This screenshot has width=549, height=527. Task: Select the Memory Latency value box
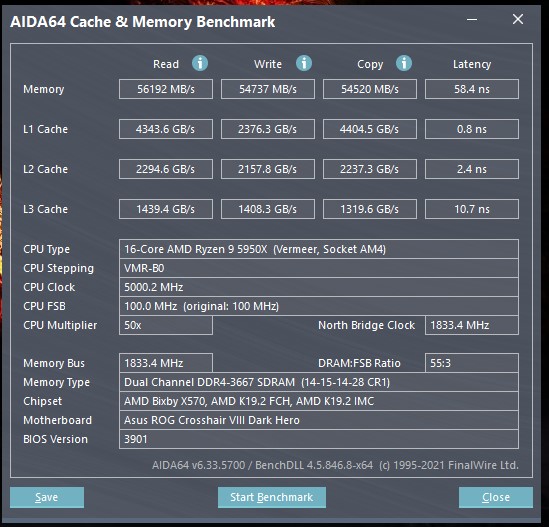pyautogui.click(x=472, y=89)
